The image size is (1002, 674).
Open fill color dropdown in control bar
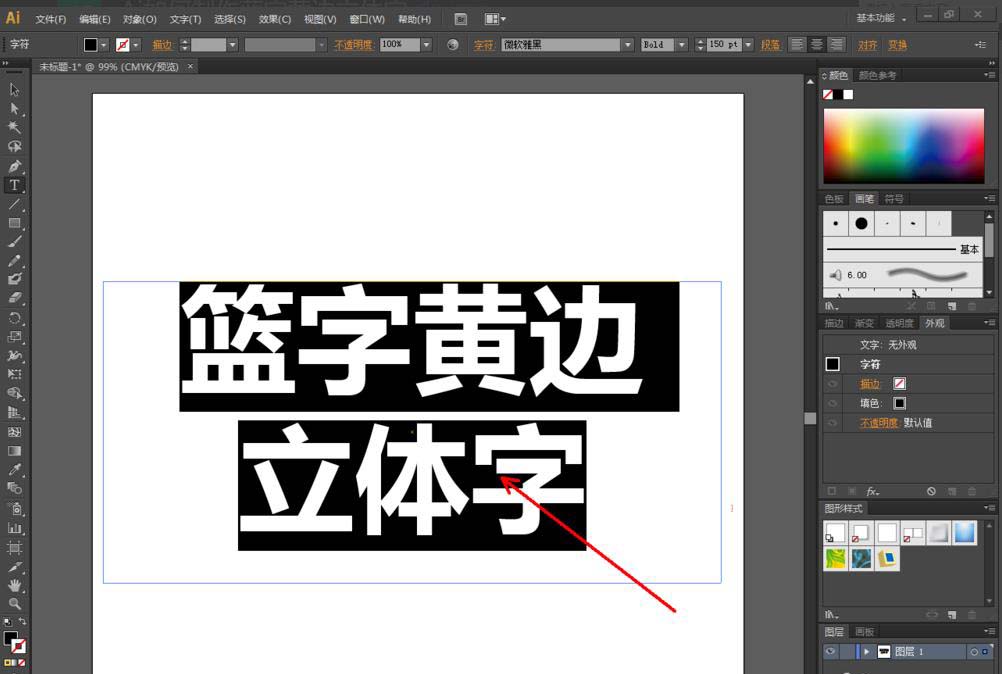(104, 45)
